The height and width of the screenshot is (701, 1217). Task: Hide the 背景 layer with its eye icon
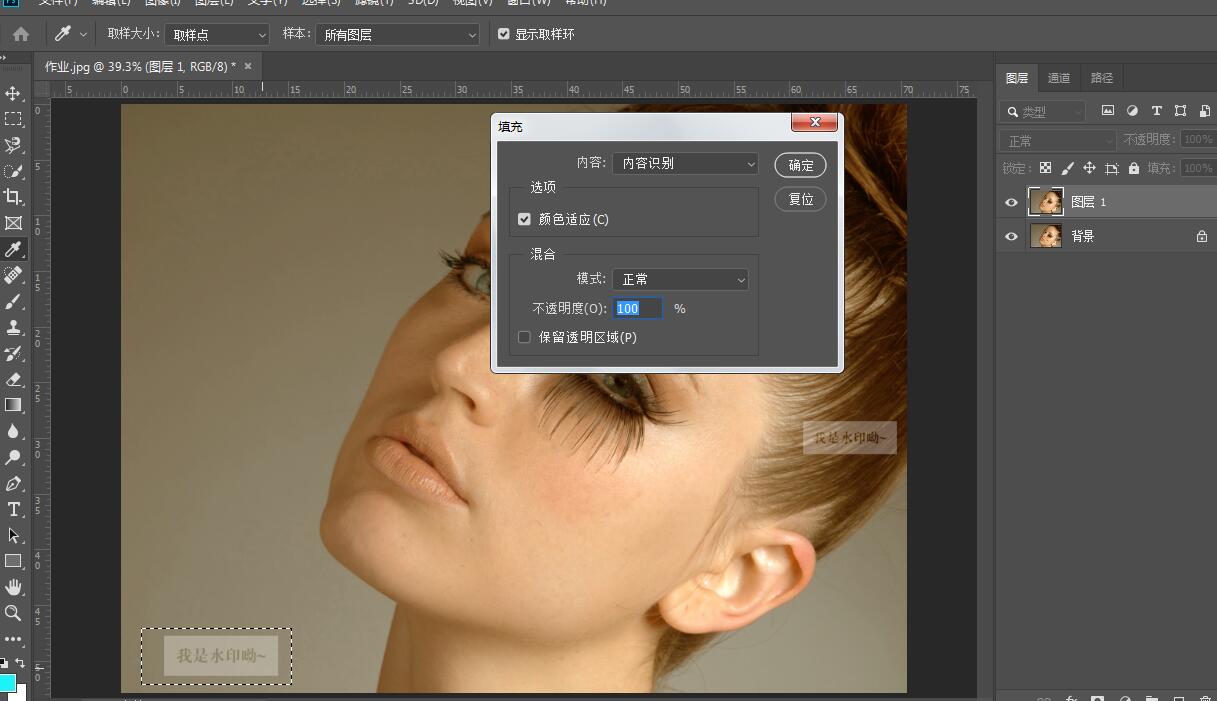coord(1011,237)
